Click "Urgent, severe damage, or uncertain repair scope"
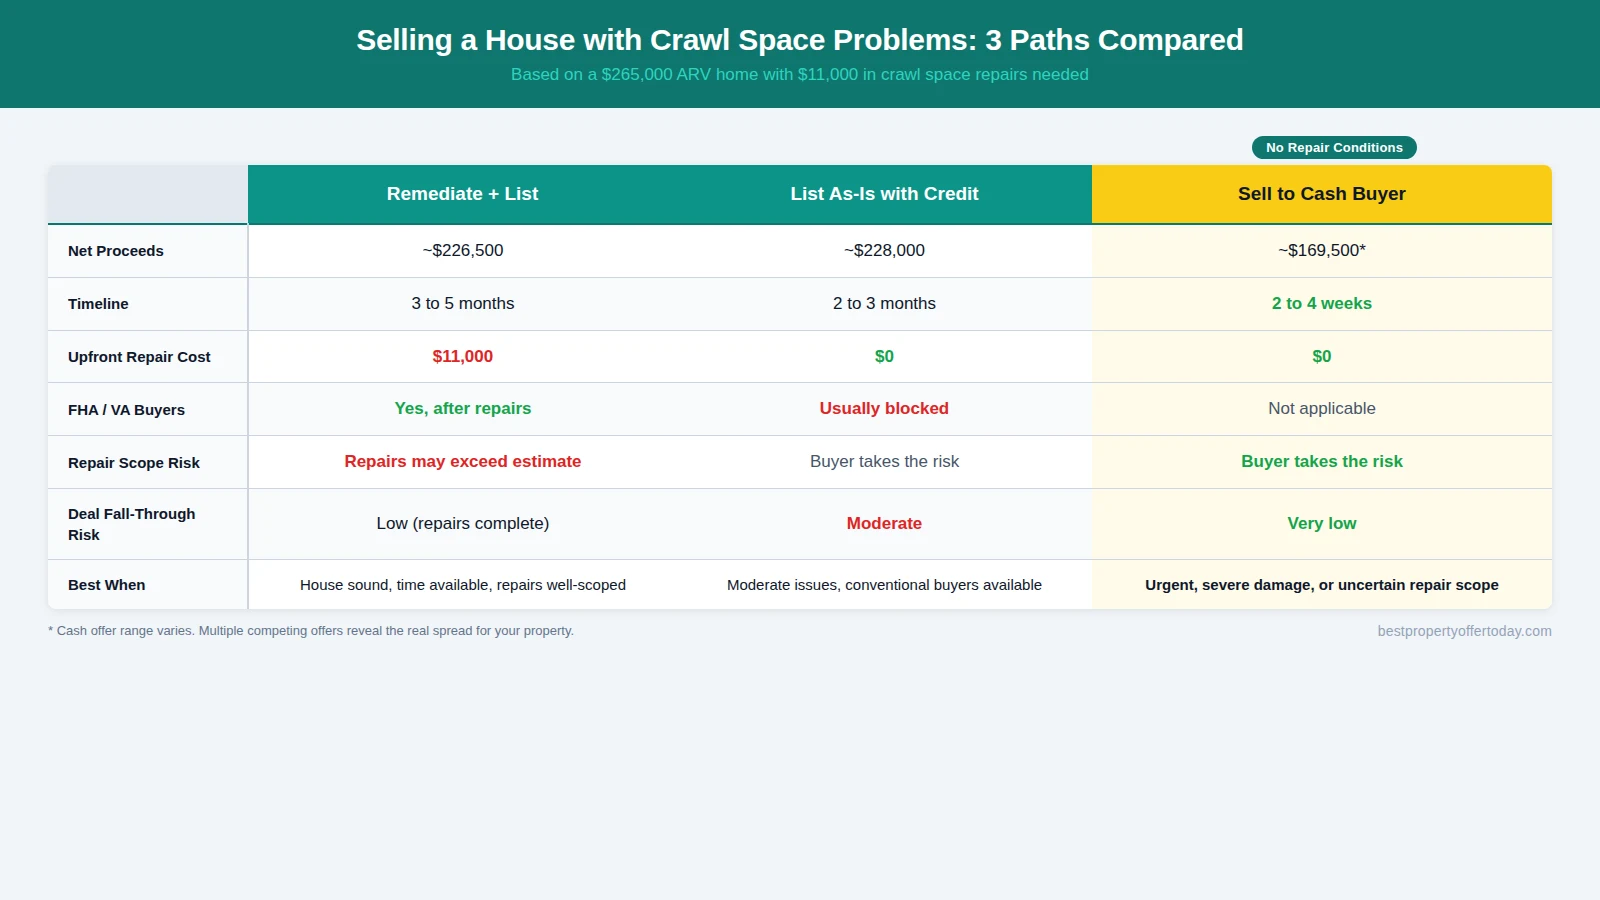1600x900 pixels. tap(1322, 585)
